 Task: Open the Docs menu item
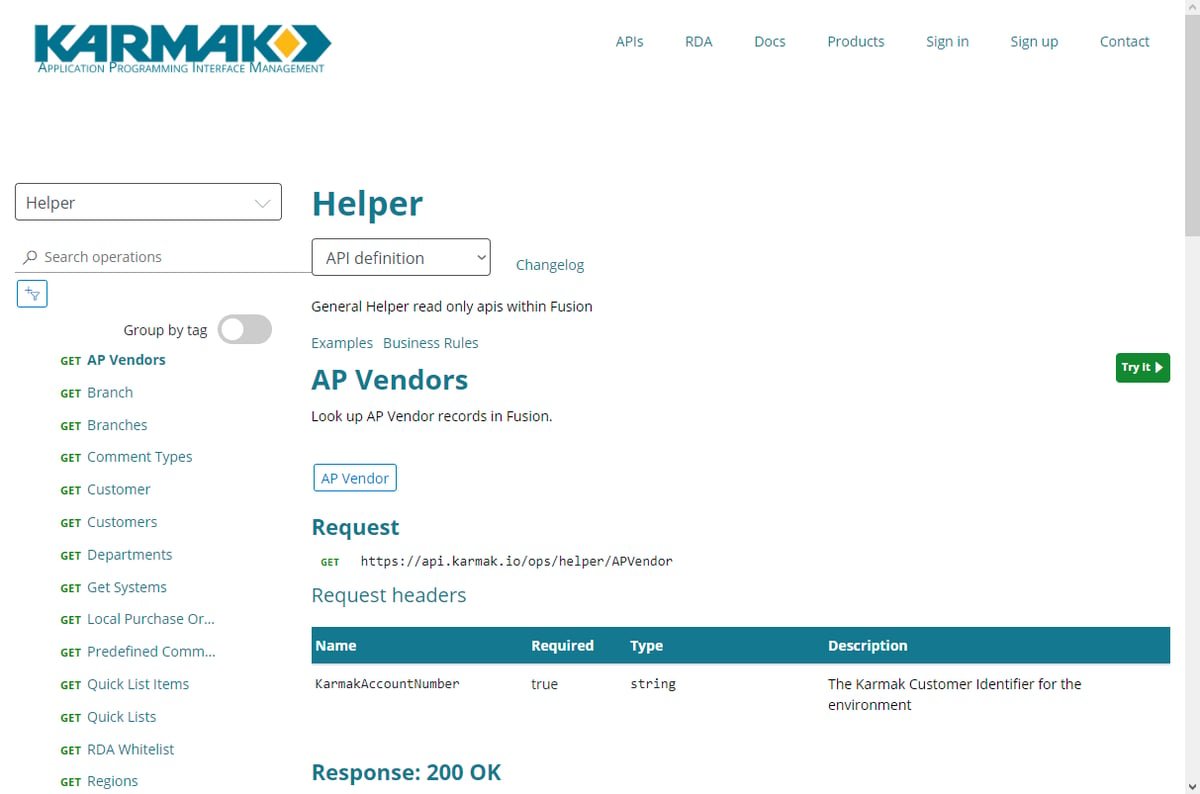click(769, 41)
